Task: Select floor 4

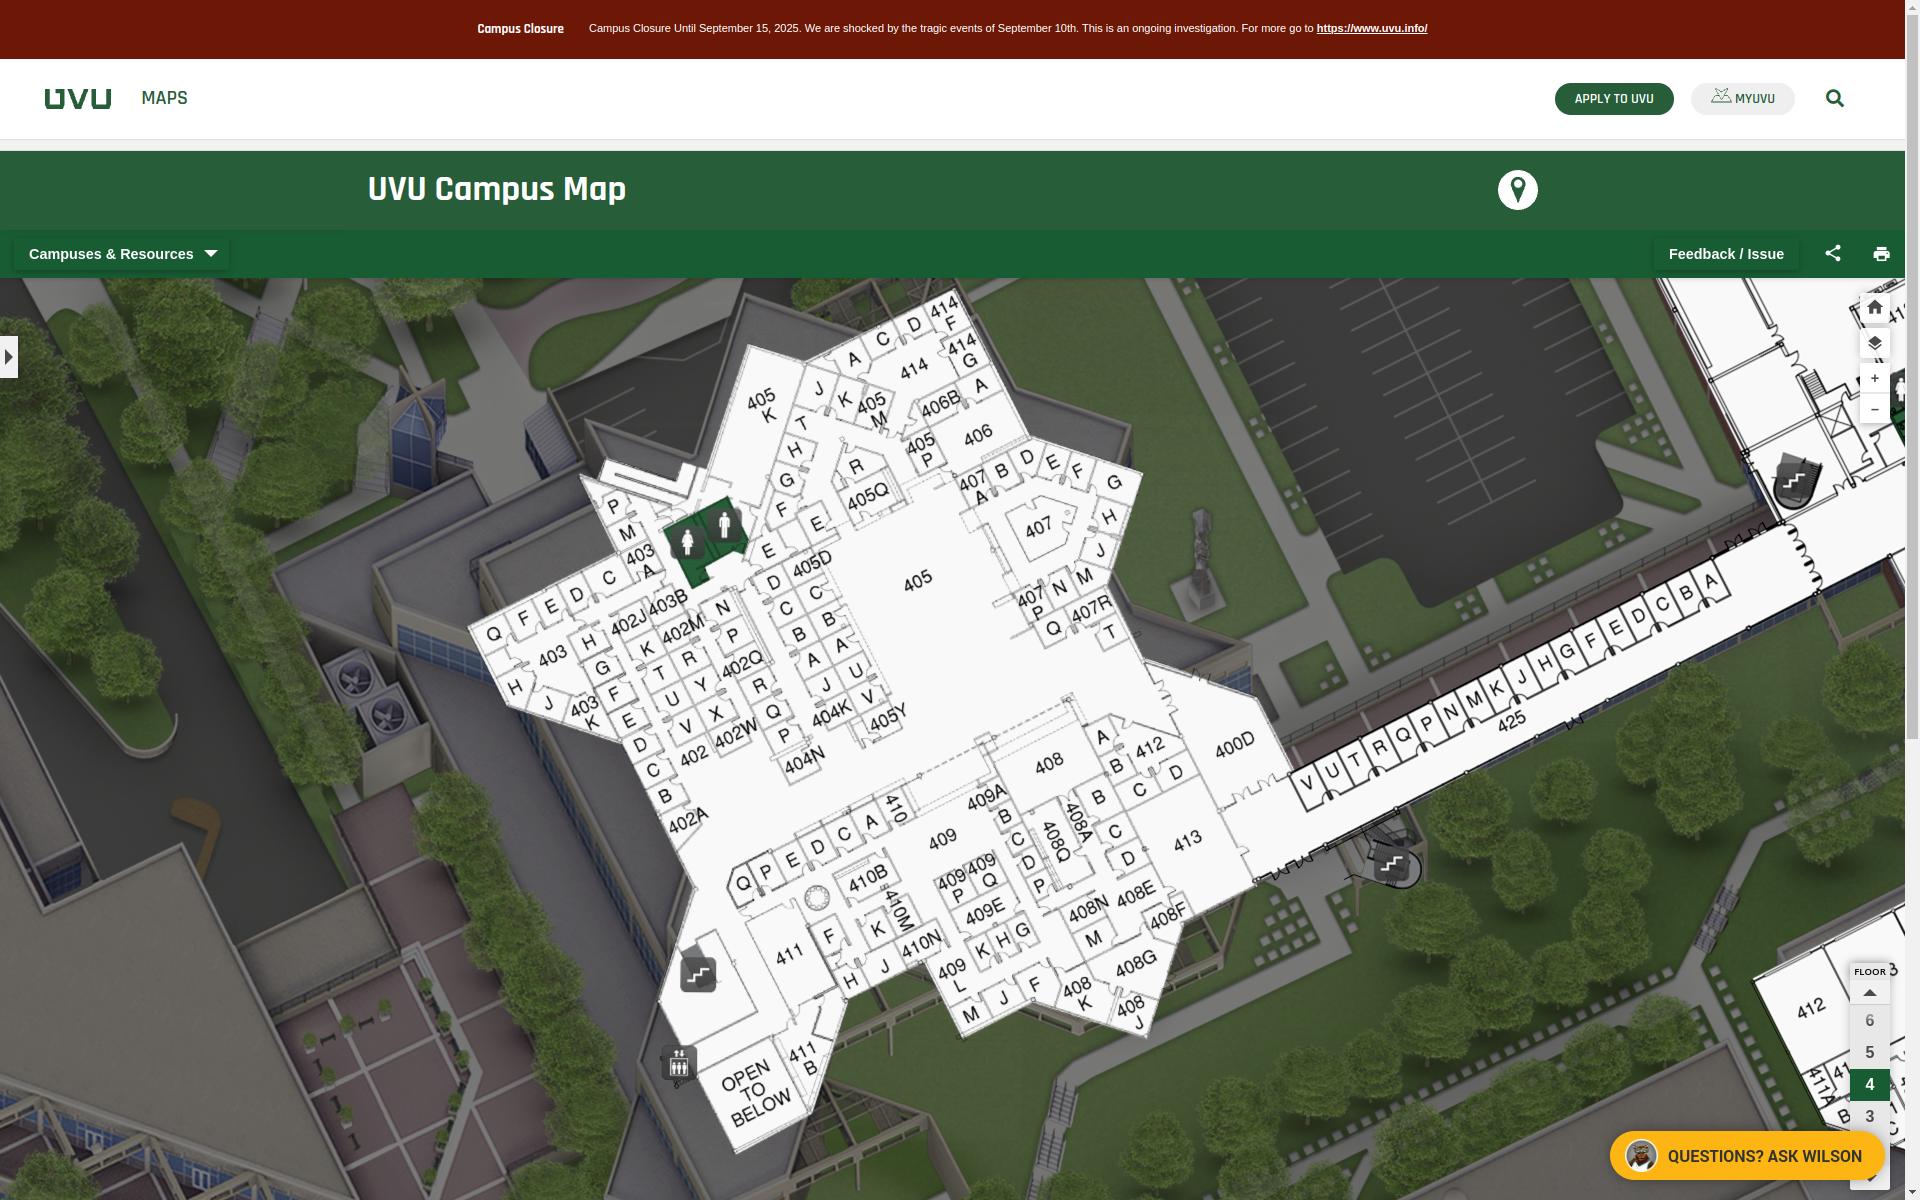Action: click(1869, 1085)
